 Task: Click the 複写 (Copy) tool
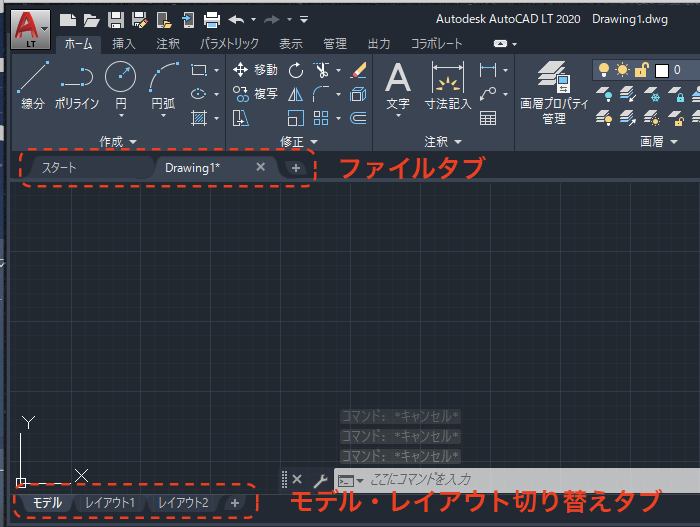tap(255, 94)
